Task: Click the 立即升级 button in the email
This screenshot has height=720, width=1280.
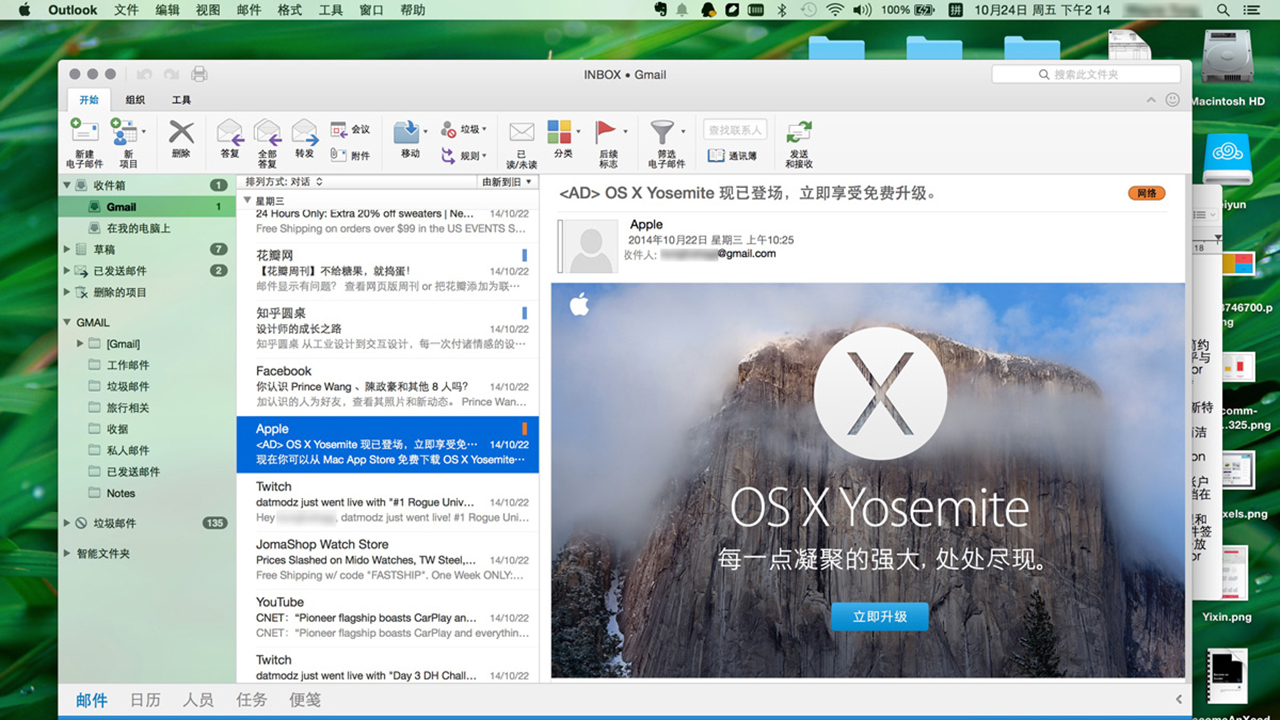Action: 879,617
